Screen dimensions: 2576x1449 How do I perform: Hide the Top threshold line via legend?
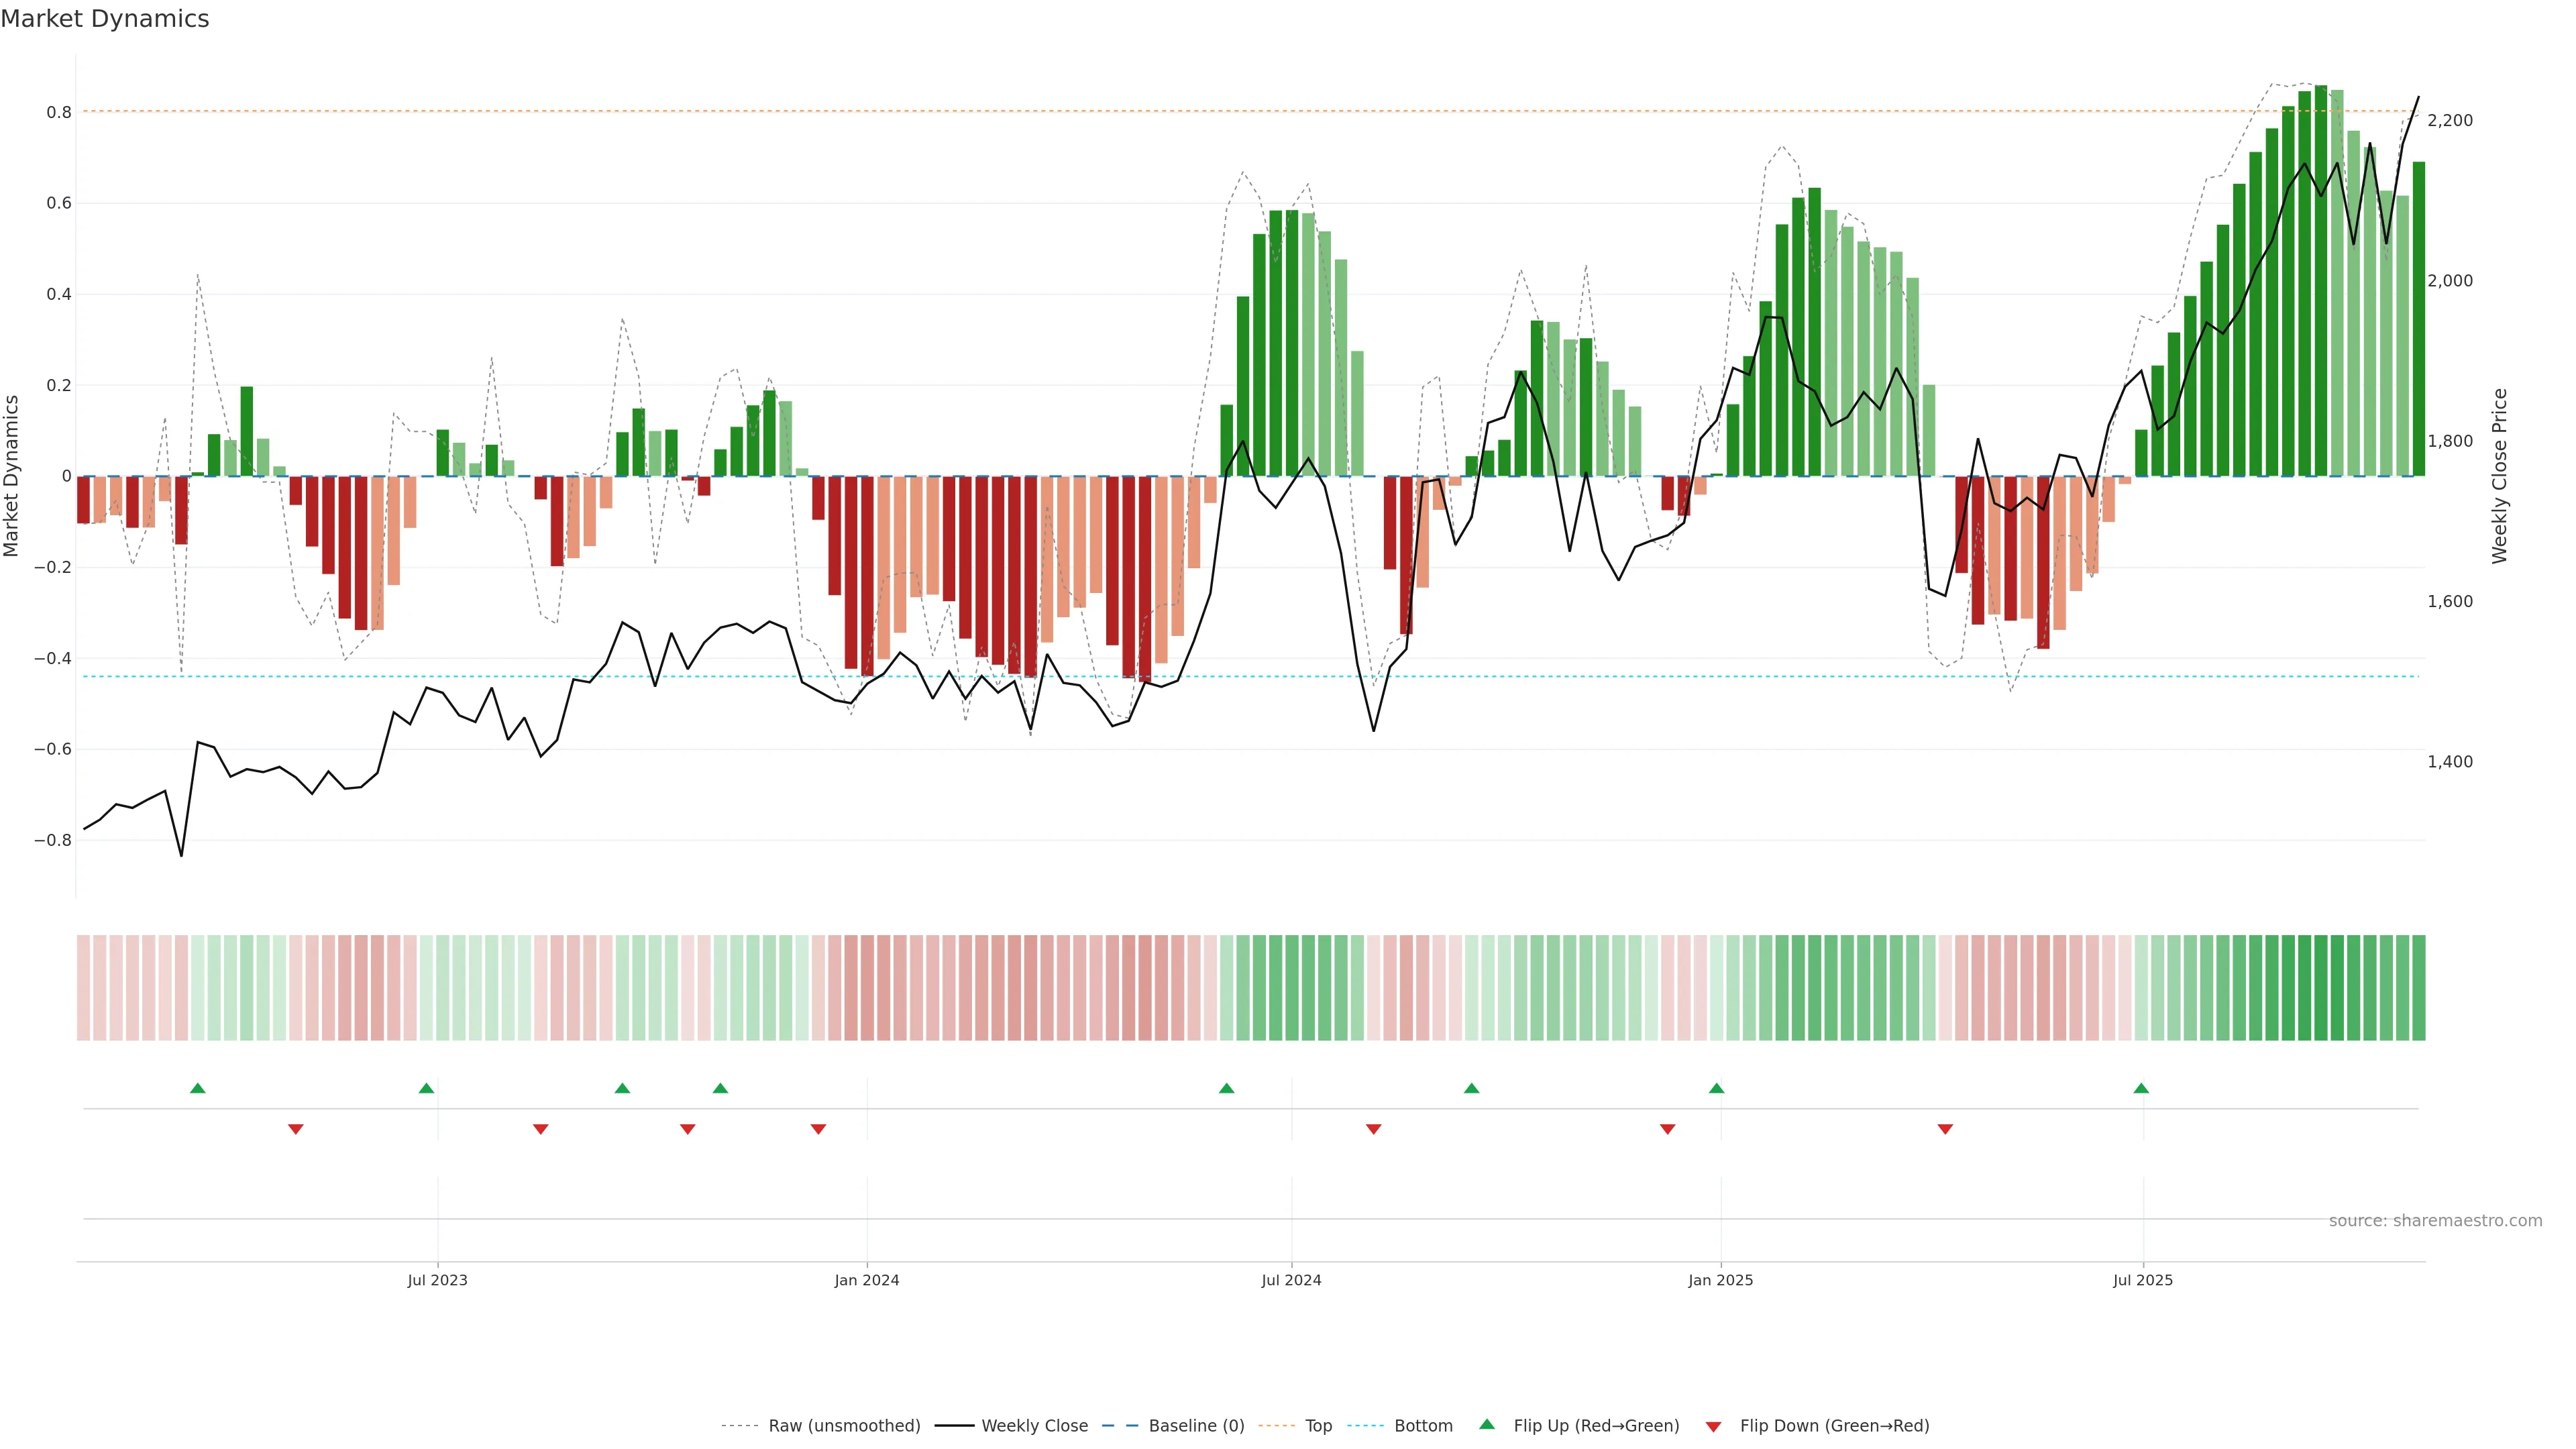pos(1318,1426)
